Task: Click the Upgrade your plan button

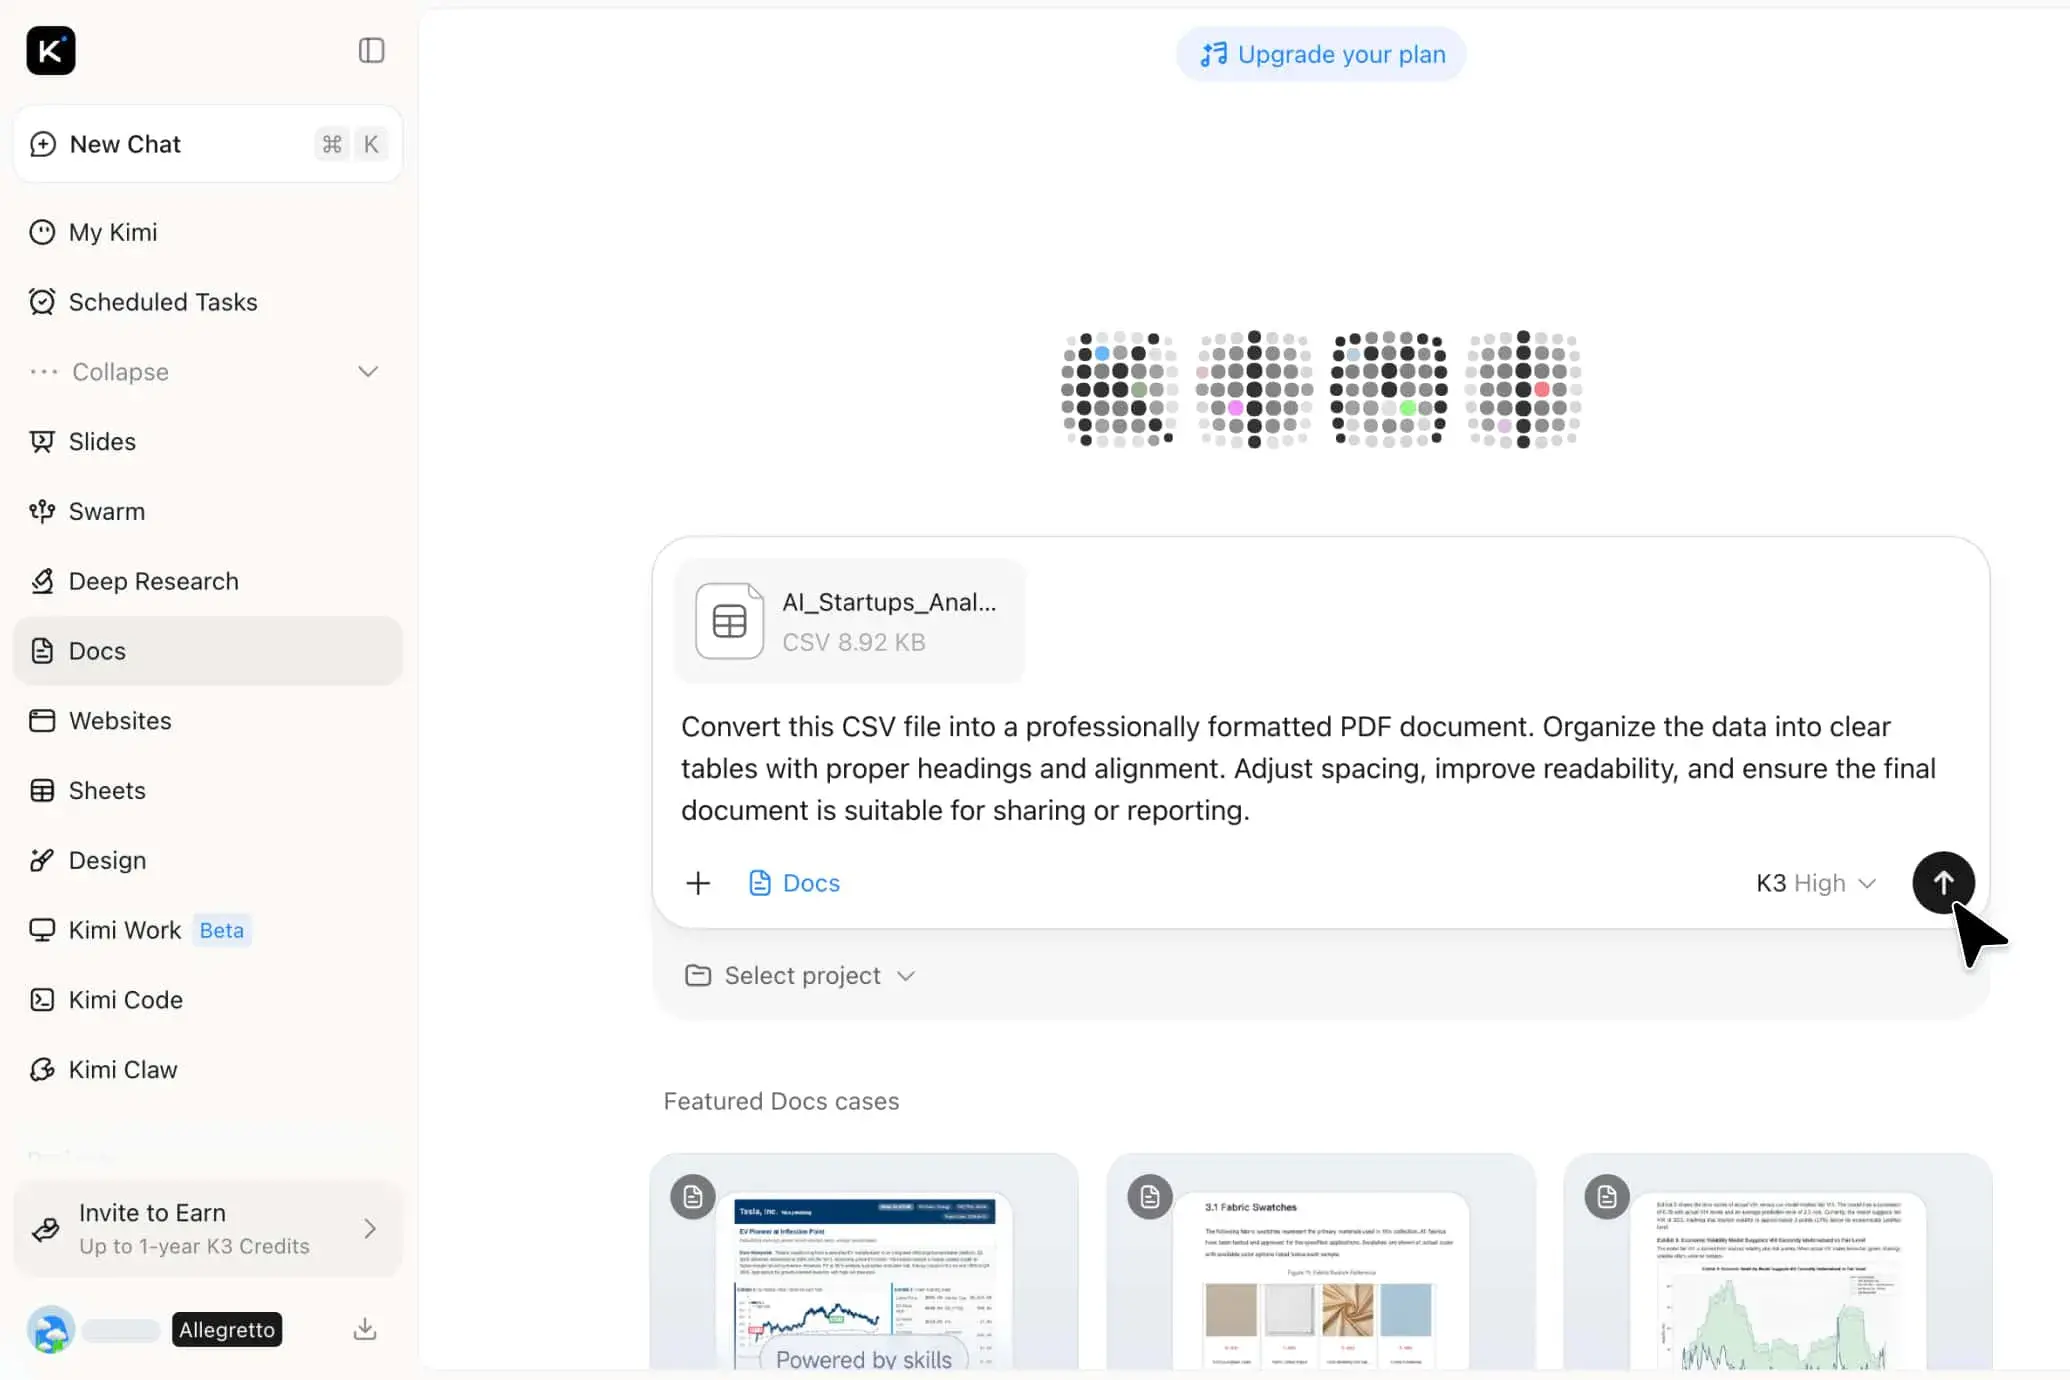Action: (1321, 54)
